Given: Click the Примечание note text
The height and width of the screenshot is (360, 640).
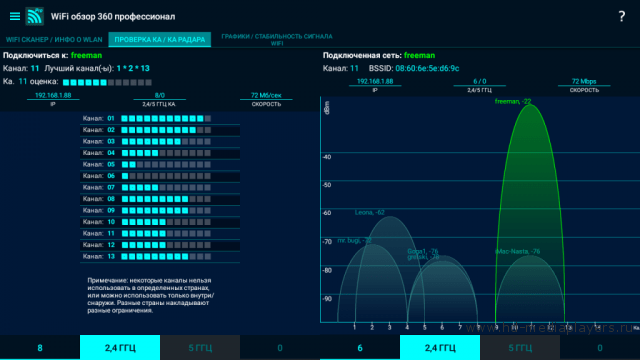Looking at the screenshot, I should coord(151,296).
